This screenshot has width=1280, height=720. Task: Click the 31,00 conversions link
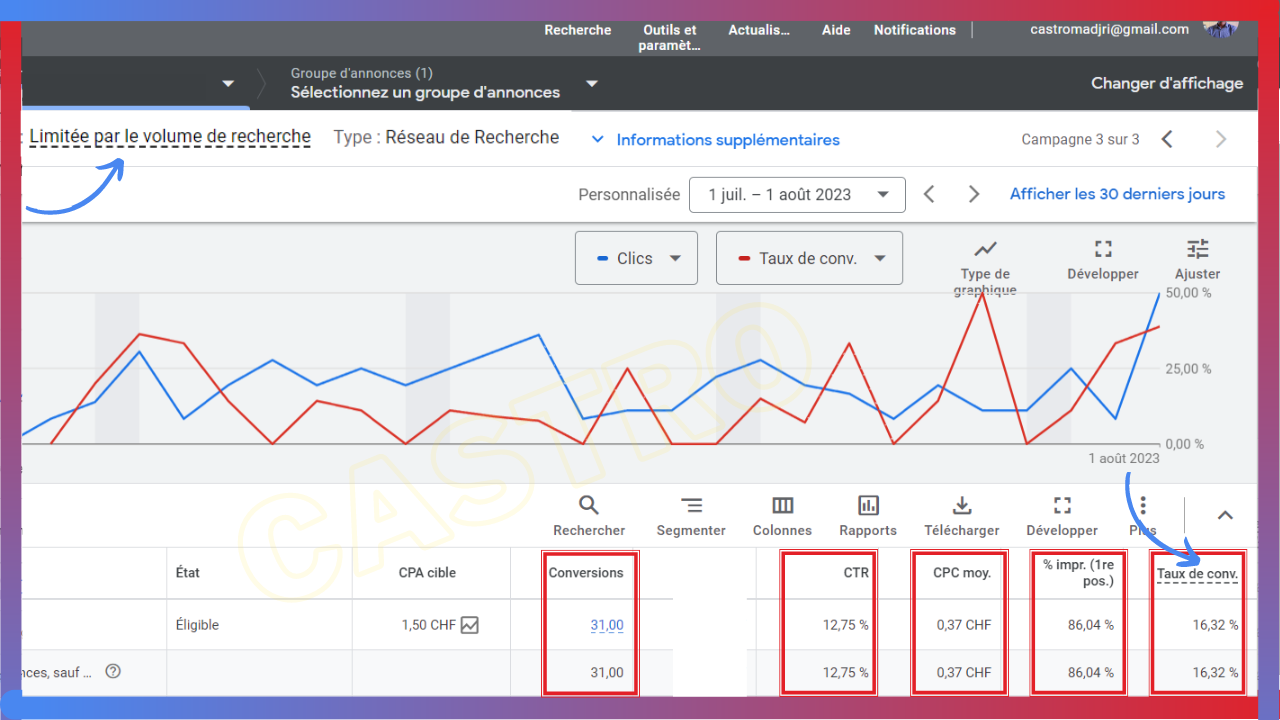(x=606, y=625)
